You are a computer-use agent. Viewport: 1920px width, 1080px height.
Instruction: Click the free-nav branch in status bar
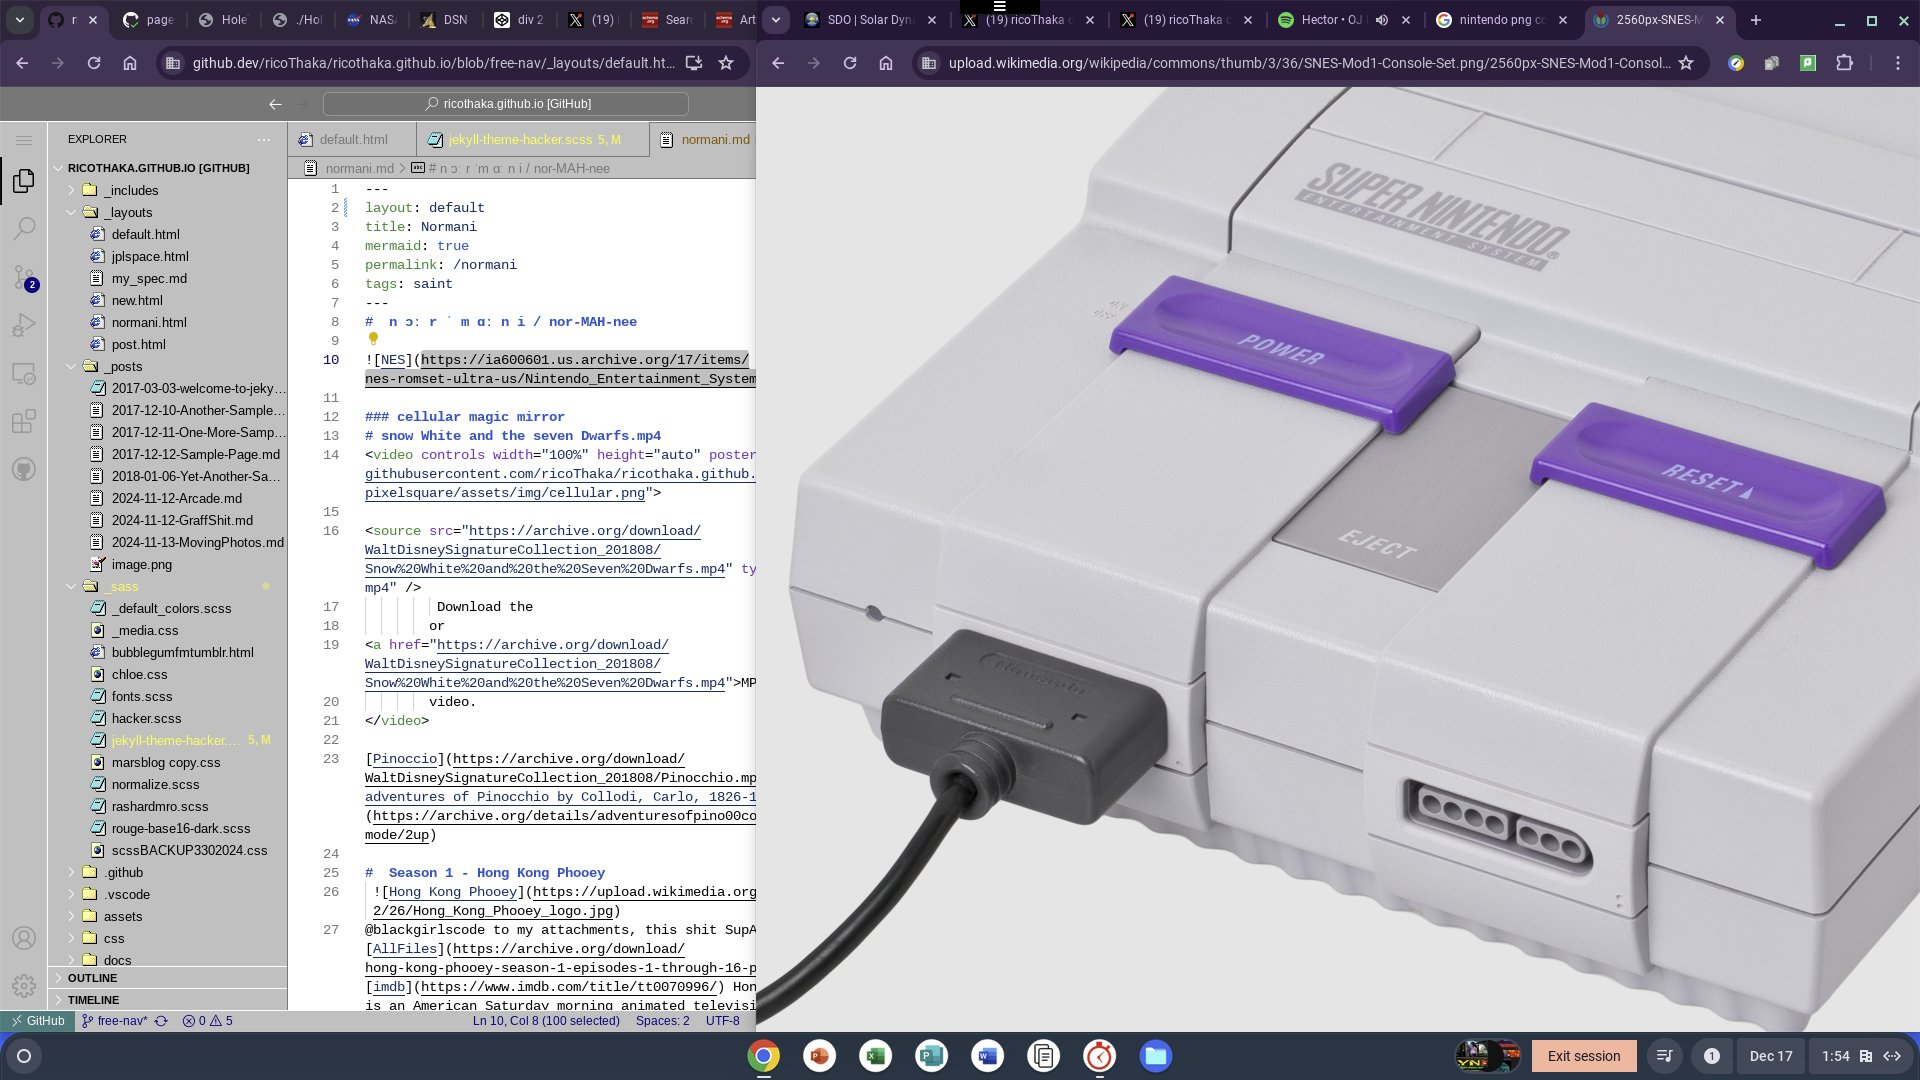coord(115,1021)
